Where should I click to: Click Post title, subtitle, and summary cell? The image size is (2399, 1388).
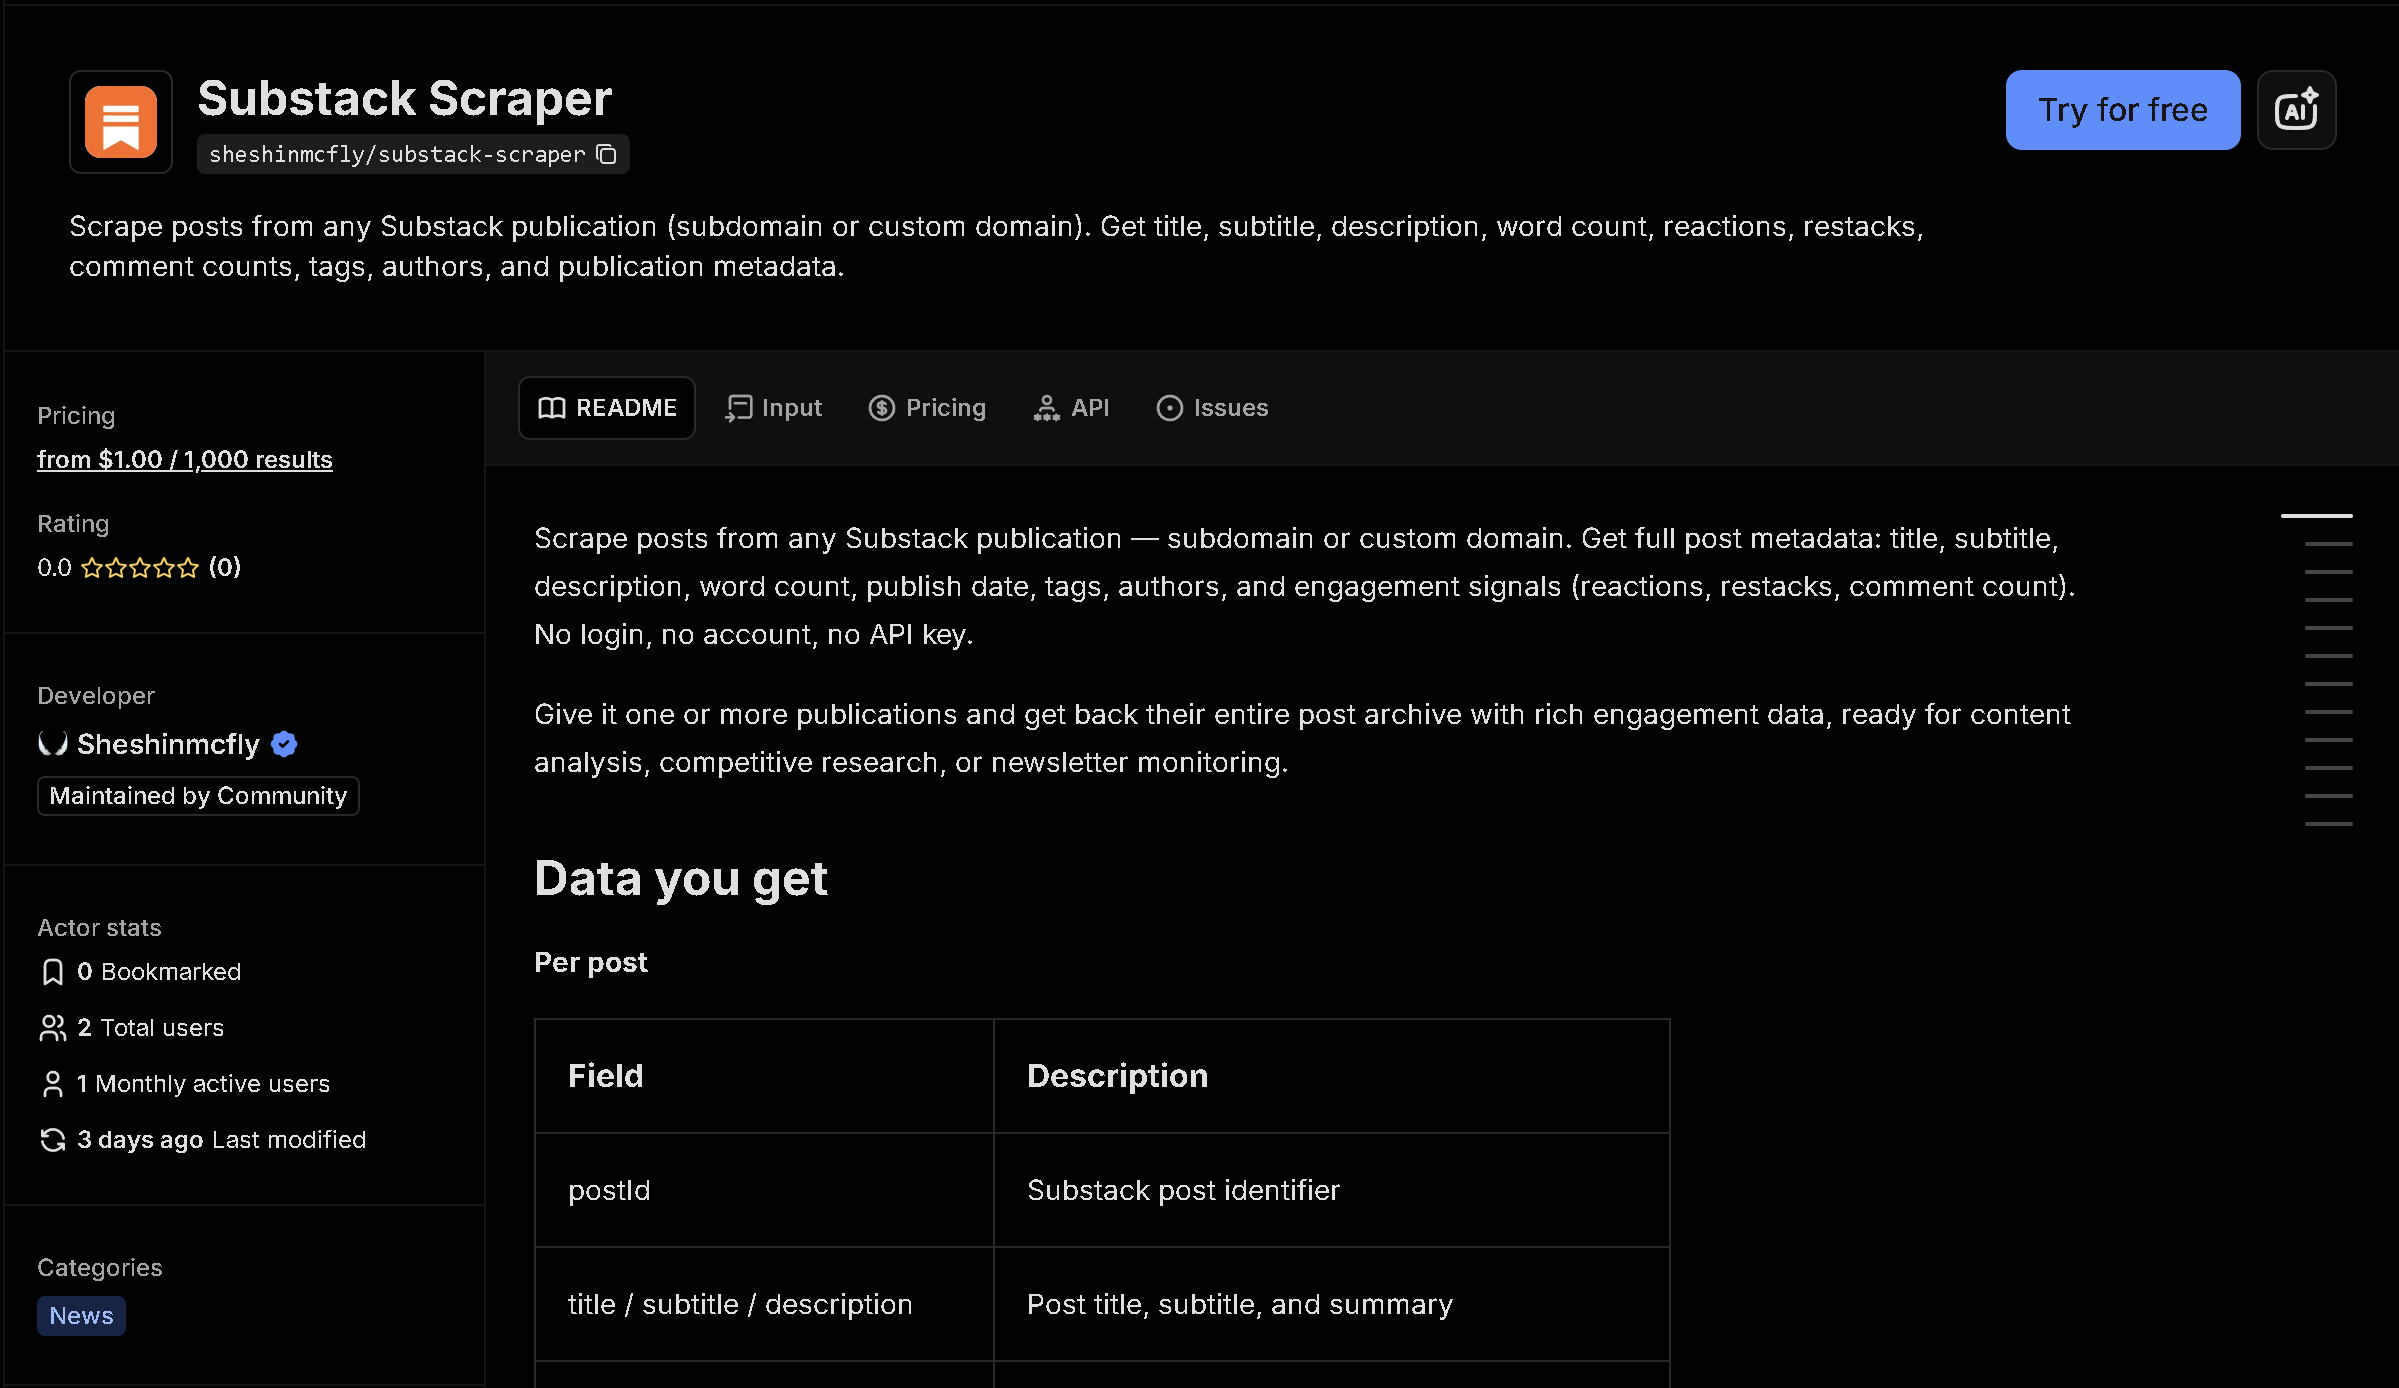pyautogui.click(x=1332, y=1304)
